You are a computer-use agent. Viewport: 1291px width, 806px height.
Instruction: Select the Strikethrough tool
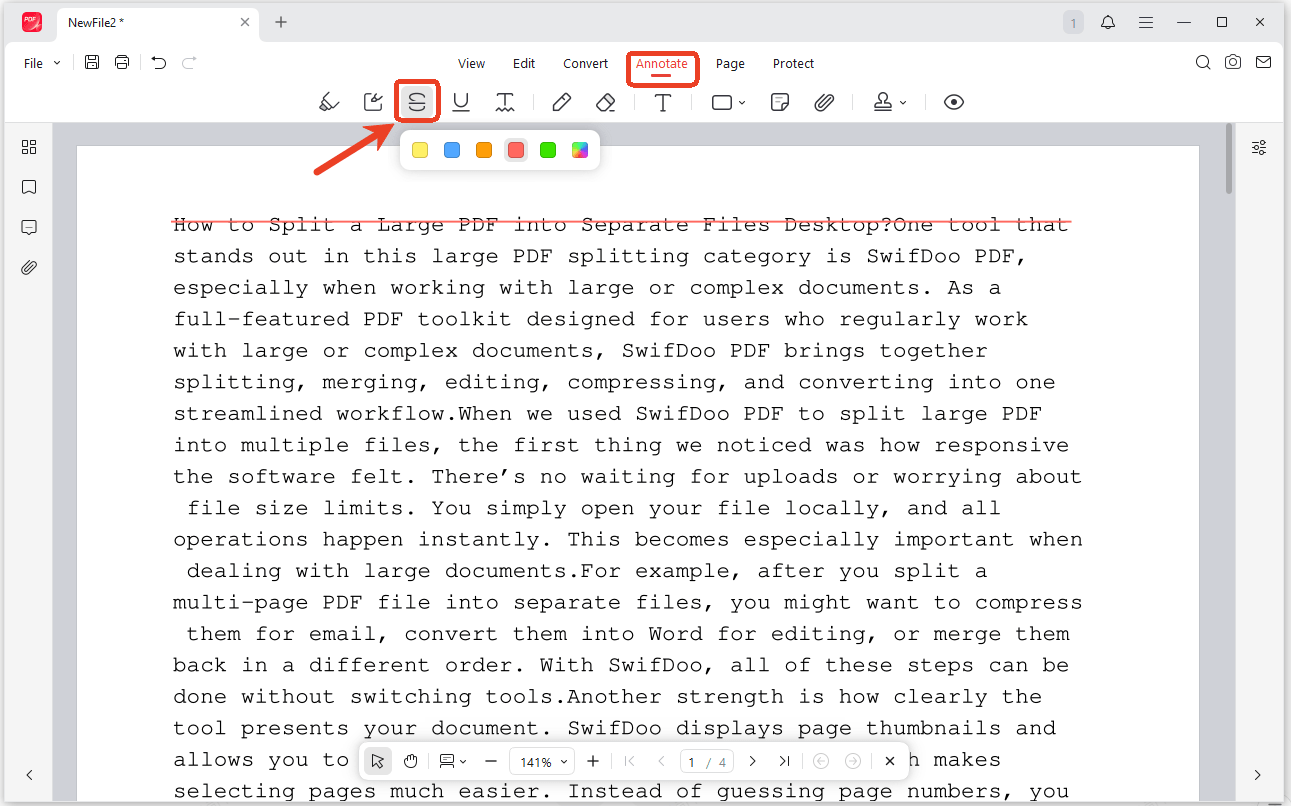417,102
